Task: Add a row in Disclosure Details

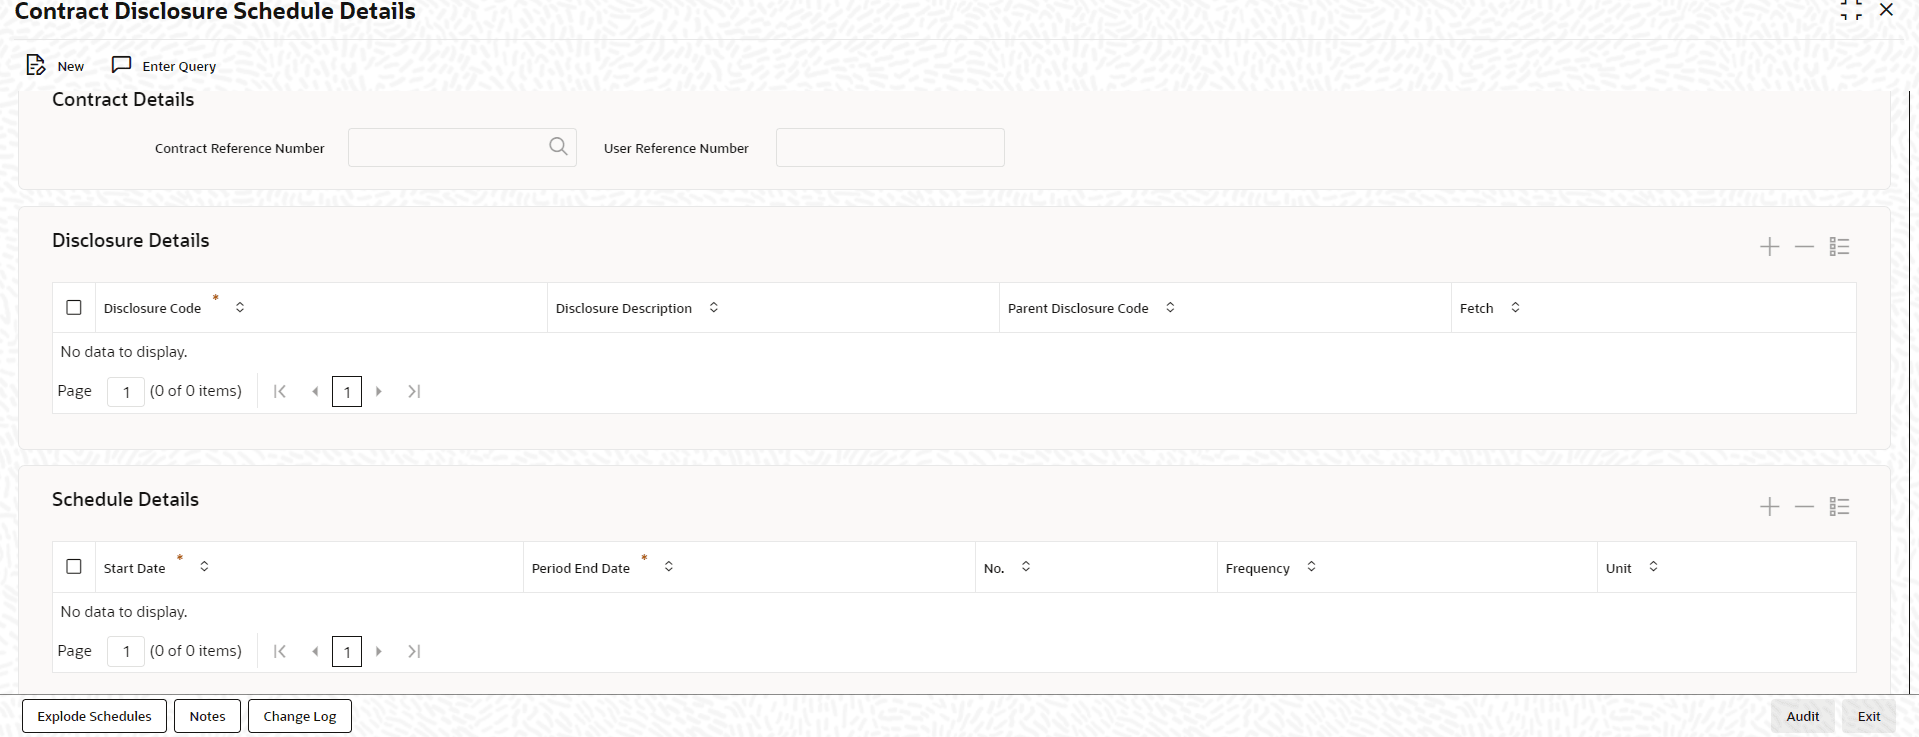Action: point(1769,247)
